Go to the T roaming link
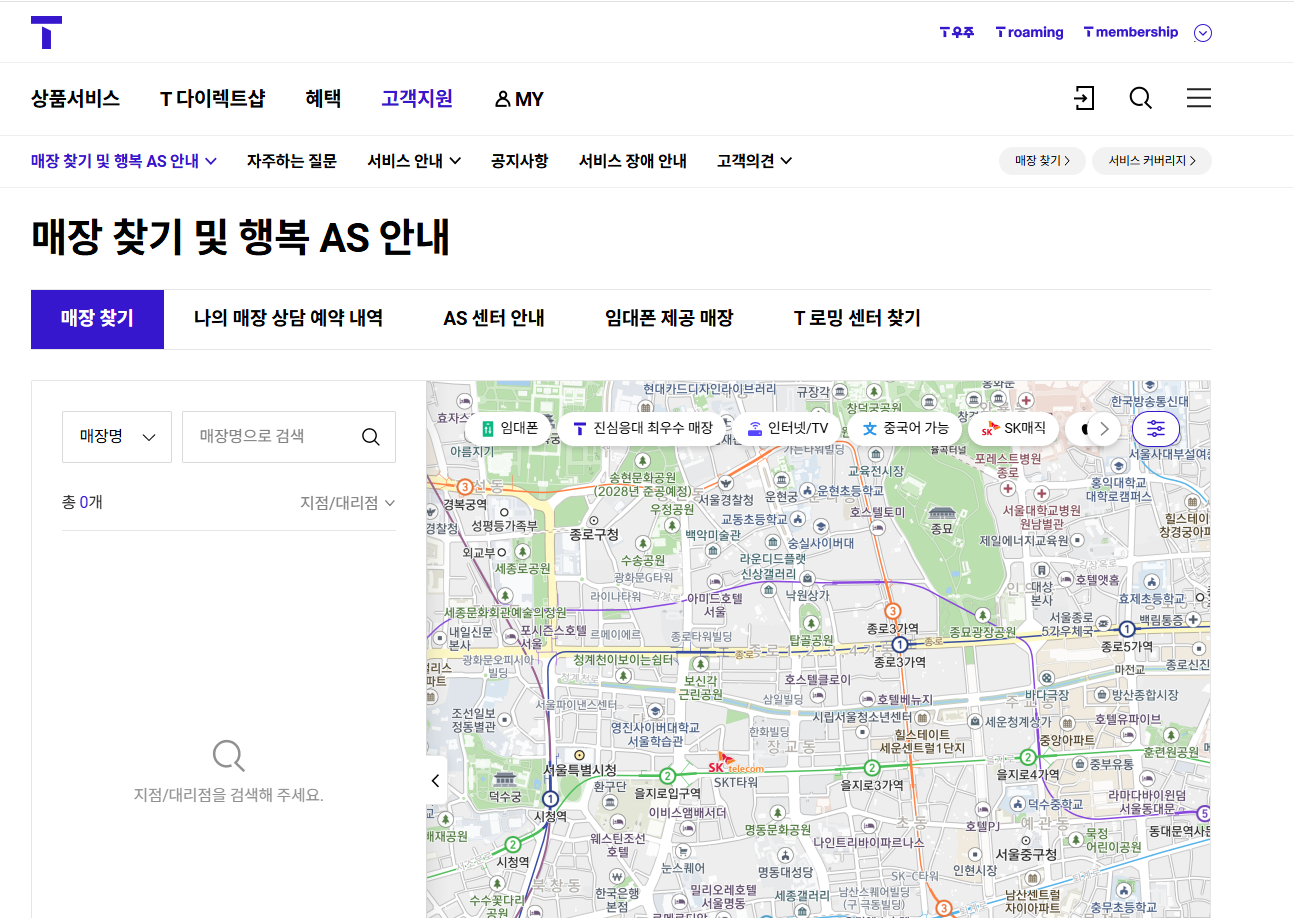1294x918 pixels. tap(1029, 32)
